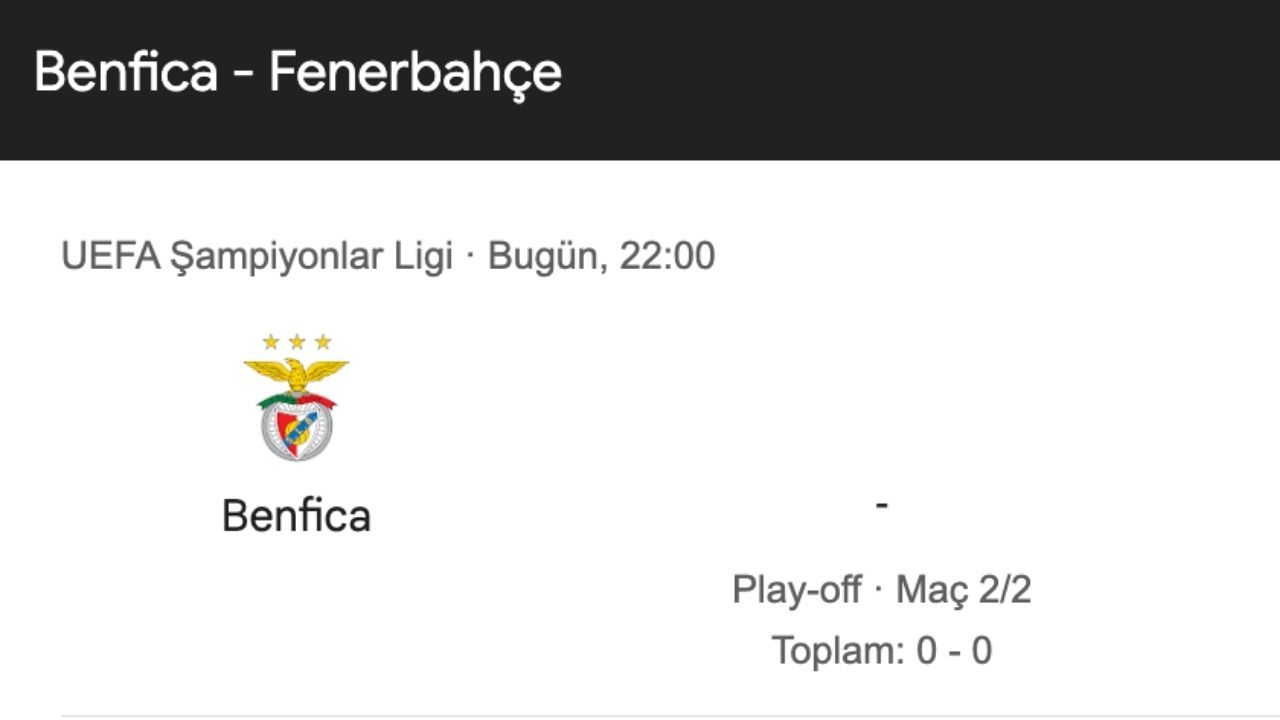1280x720 pixels.
Task: Click the red shield in Benfica's crest
Action: click(x=296, y=428)
